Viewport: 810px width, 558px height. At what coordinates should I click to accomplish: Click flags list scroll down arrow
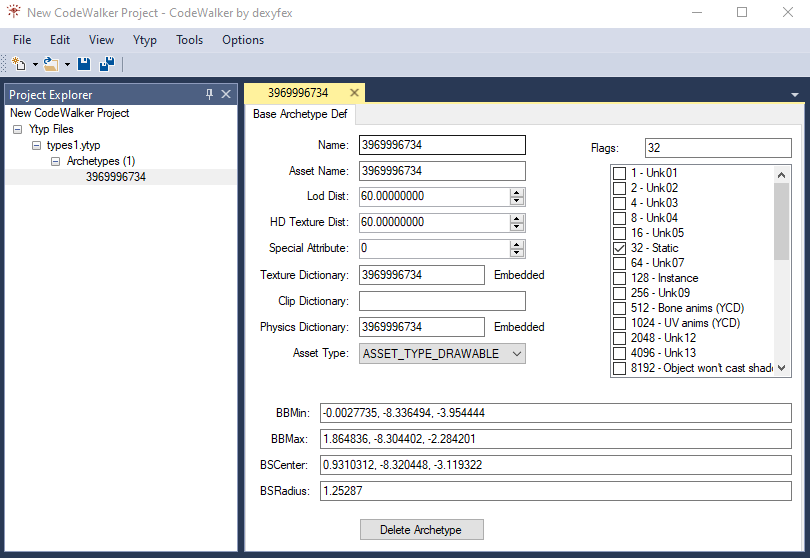pos(782,368)
